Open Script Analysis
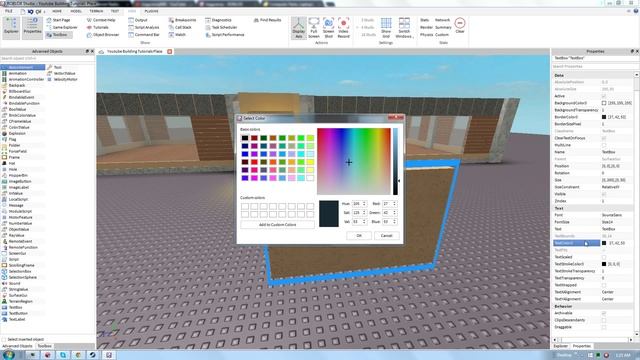Screen dimensions: 640x360 [x=144, y=27]
